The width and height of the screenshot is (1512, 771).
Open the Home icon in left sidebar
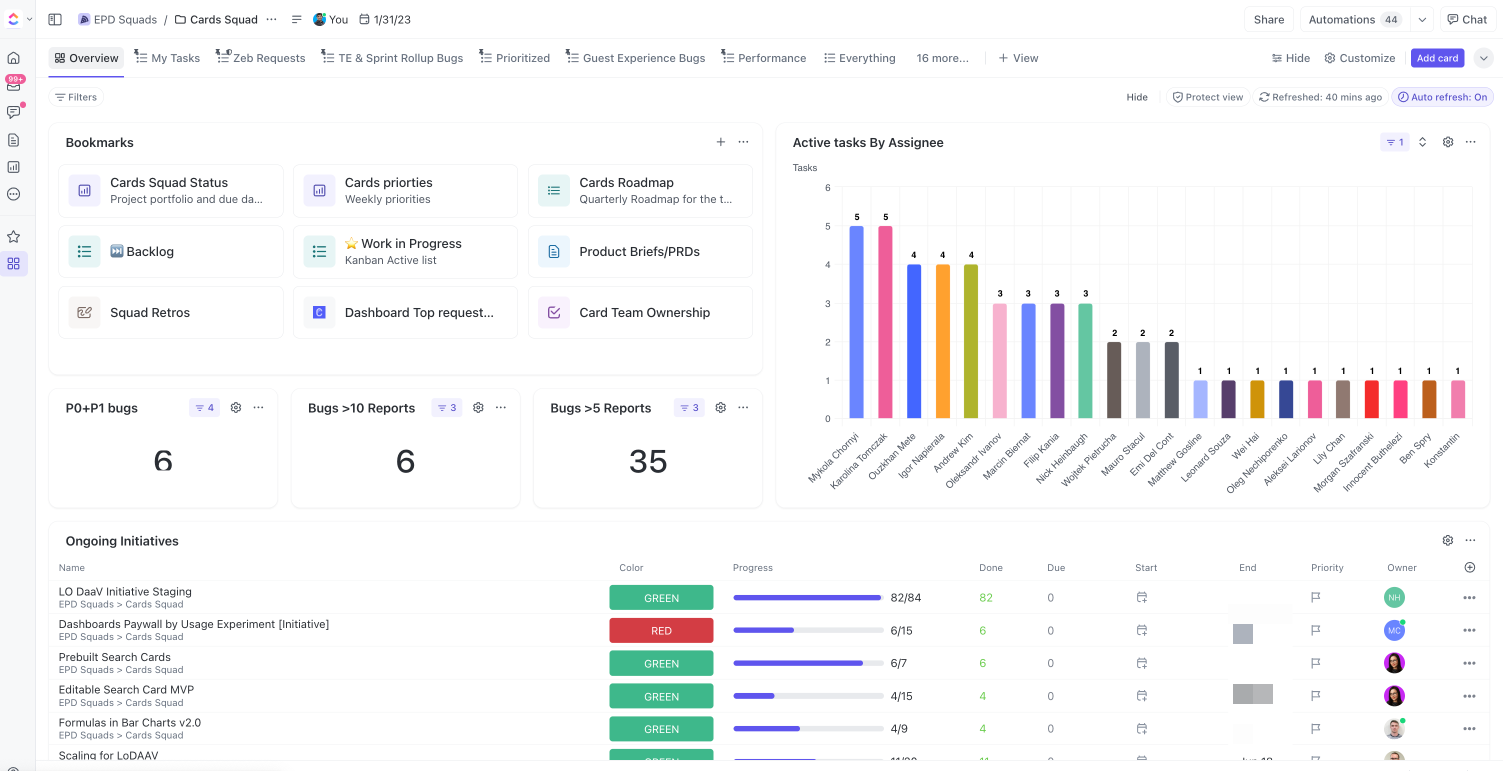pos(14,58)
